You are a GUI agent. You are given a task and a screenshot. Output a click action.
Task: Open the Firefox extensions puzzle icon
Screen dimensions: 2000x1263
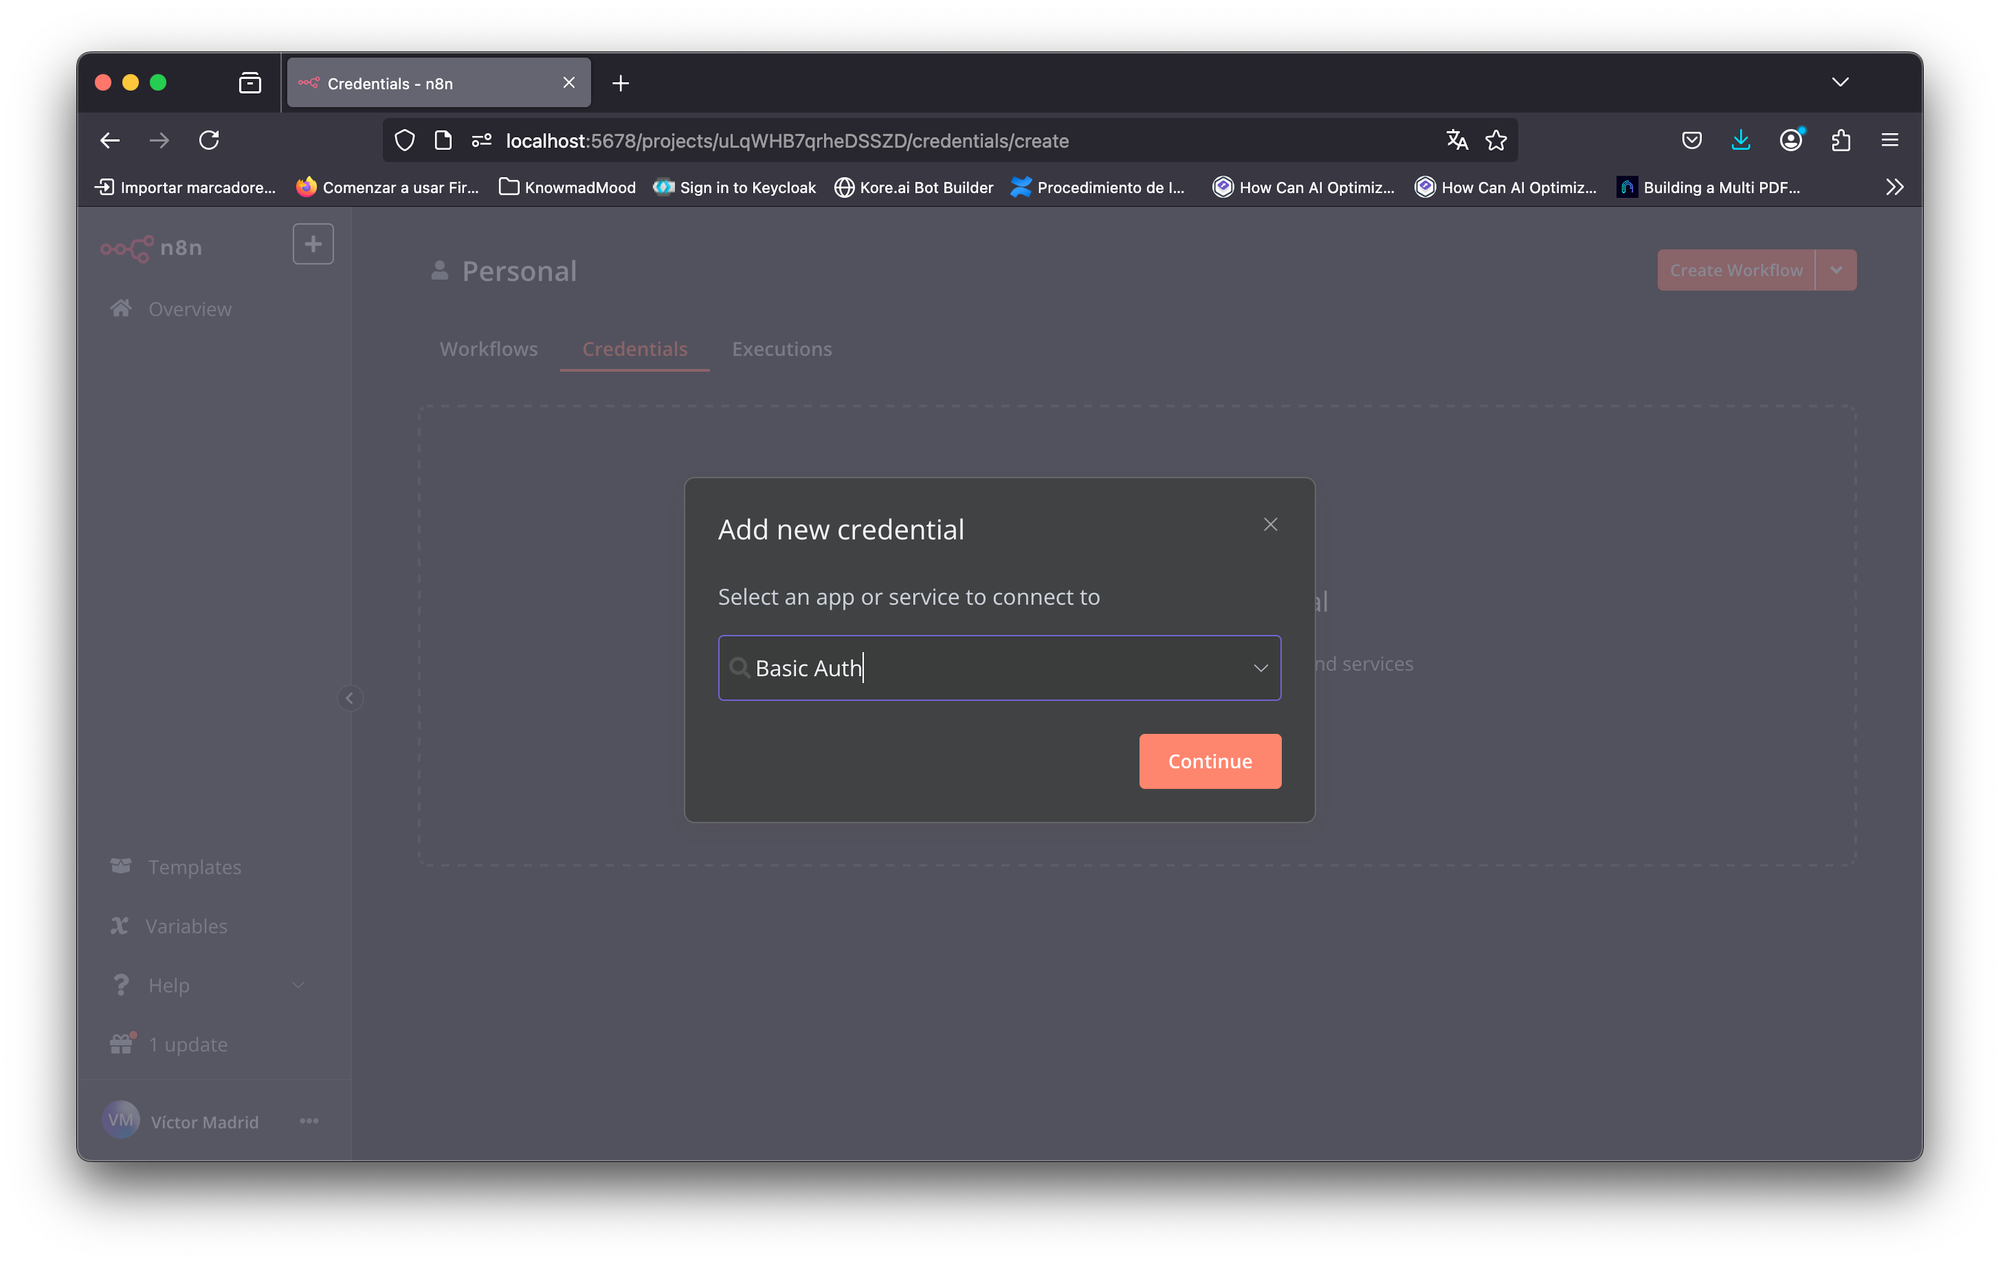point(1840,141)
